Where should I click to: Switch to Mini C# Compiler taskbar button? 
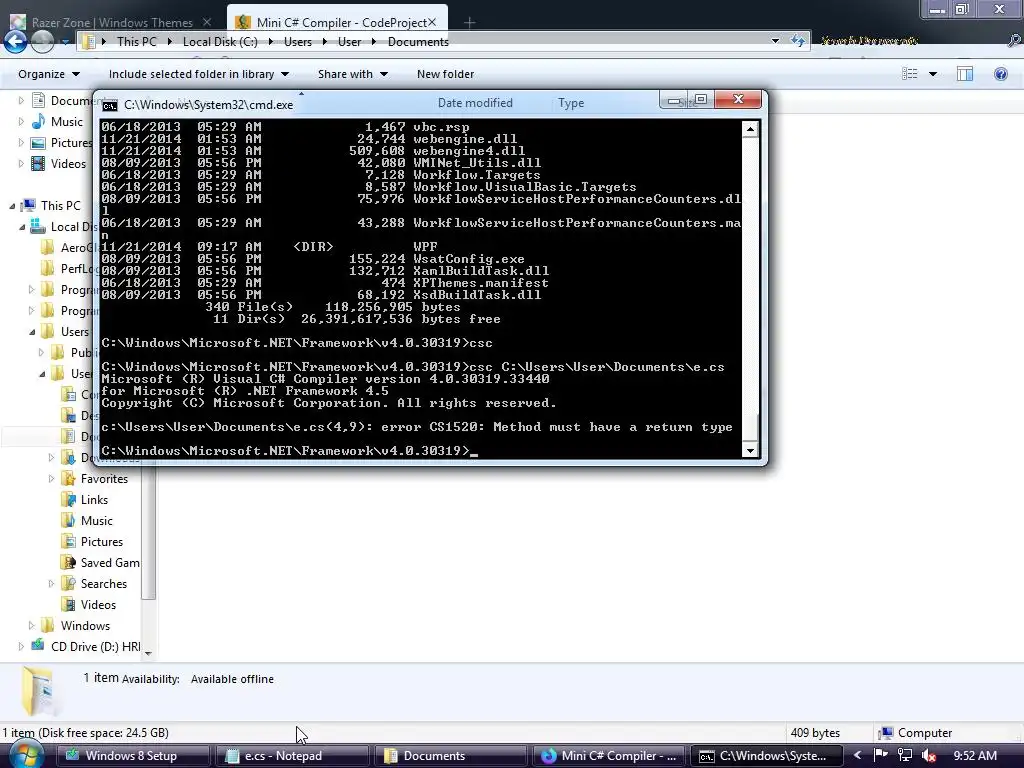coord(609,756)
